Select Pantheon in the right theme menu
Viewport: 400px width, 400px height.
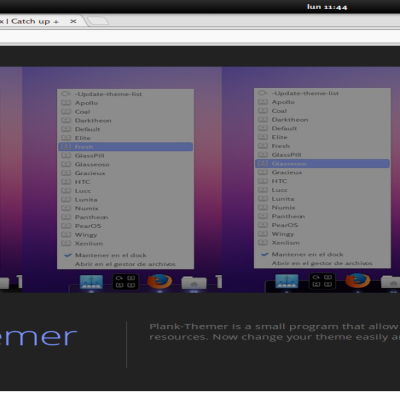tap(322, 216)
